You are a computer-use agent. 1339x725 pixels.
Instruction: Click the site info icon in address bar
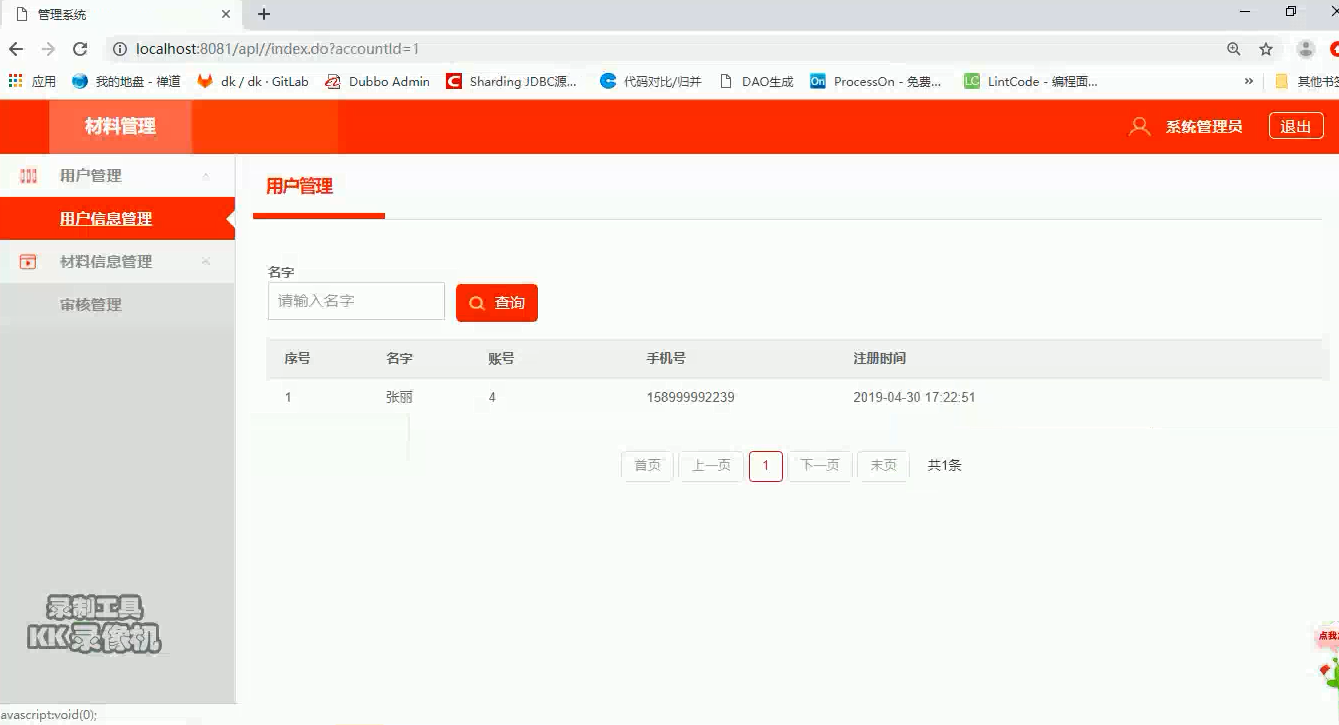(119, 49)
